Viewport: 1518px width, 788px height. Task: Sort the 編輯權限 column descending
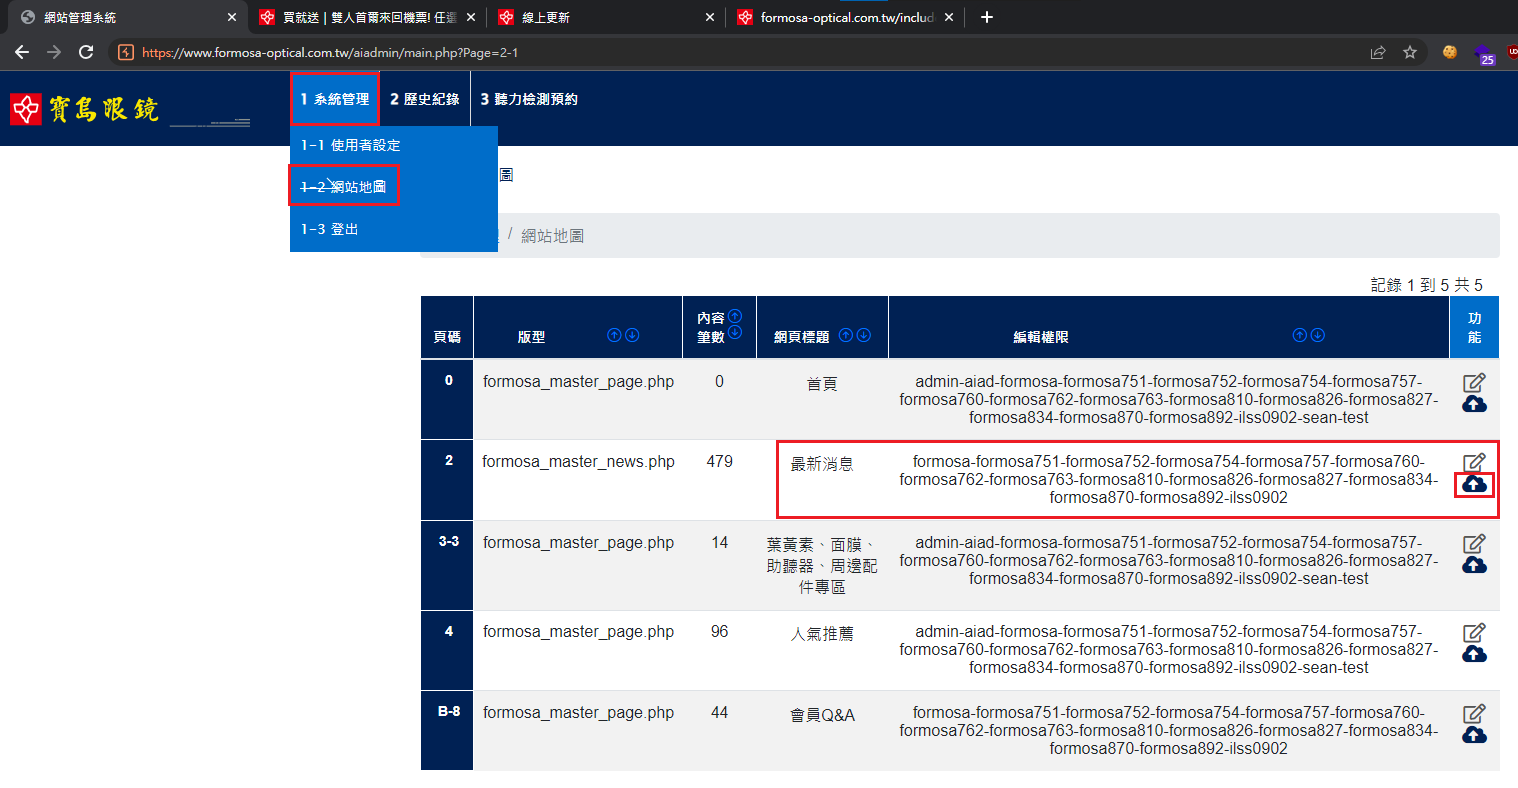pyautogui.click(x=1318, y=335)
